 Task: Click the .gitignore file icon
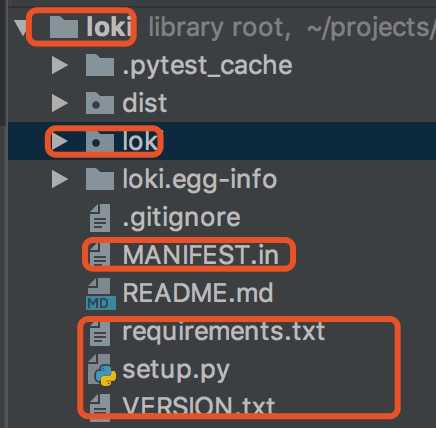click(x=100, y=218)
